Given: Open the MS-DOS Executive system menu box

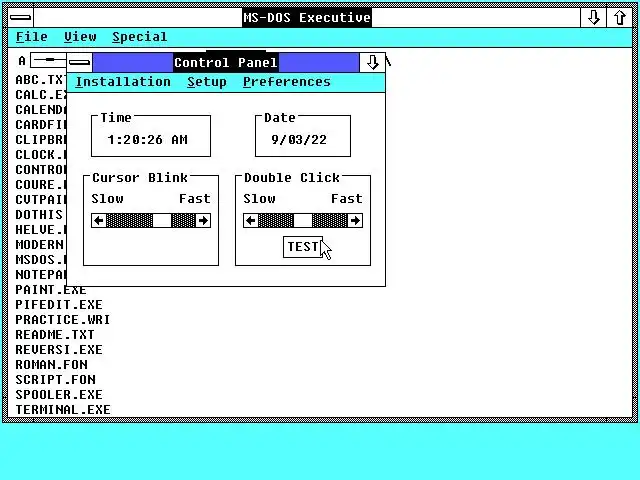Looking at the screenshot, I should tap(21, 18).
